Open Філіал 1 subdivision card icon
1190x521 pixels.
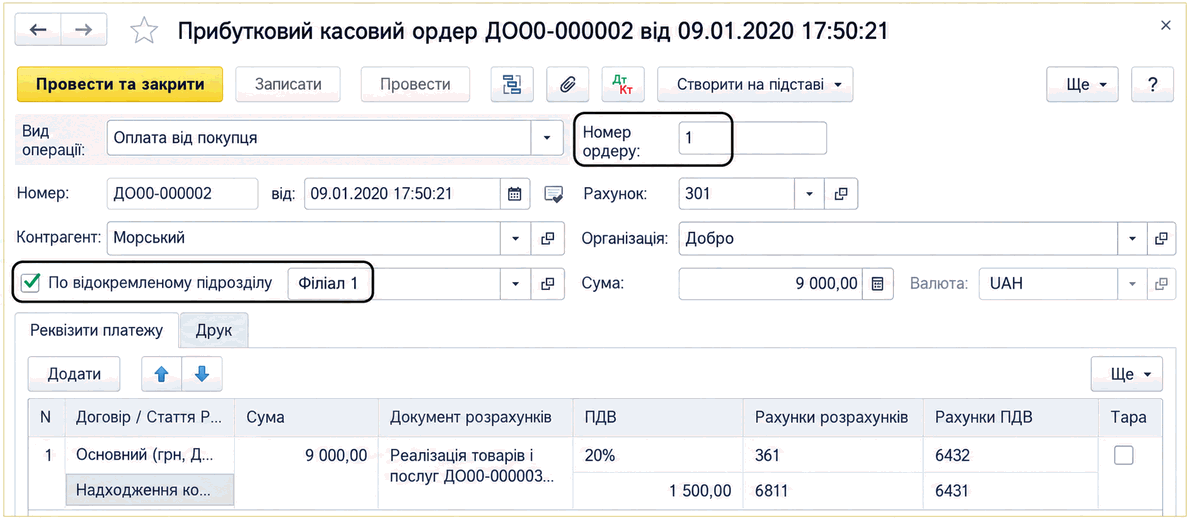pos(548,283)
